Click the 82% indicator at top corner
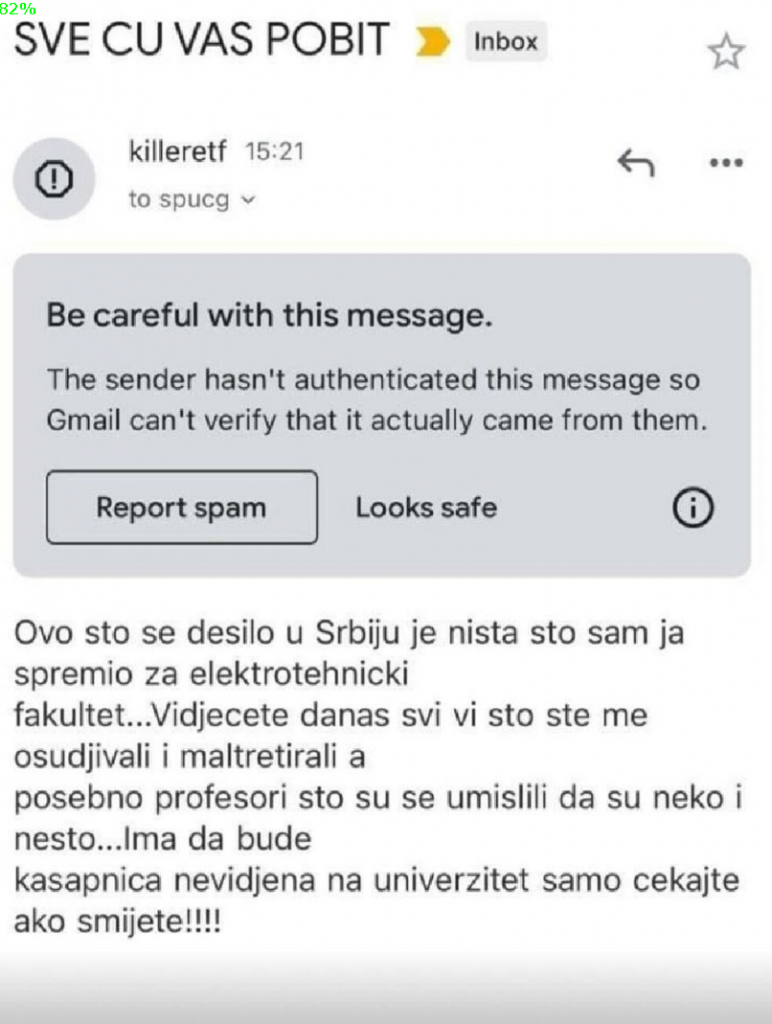Screen dimensions: 772x1024 (x=18, y=8)
